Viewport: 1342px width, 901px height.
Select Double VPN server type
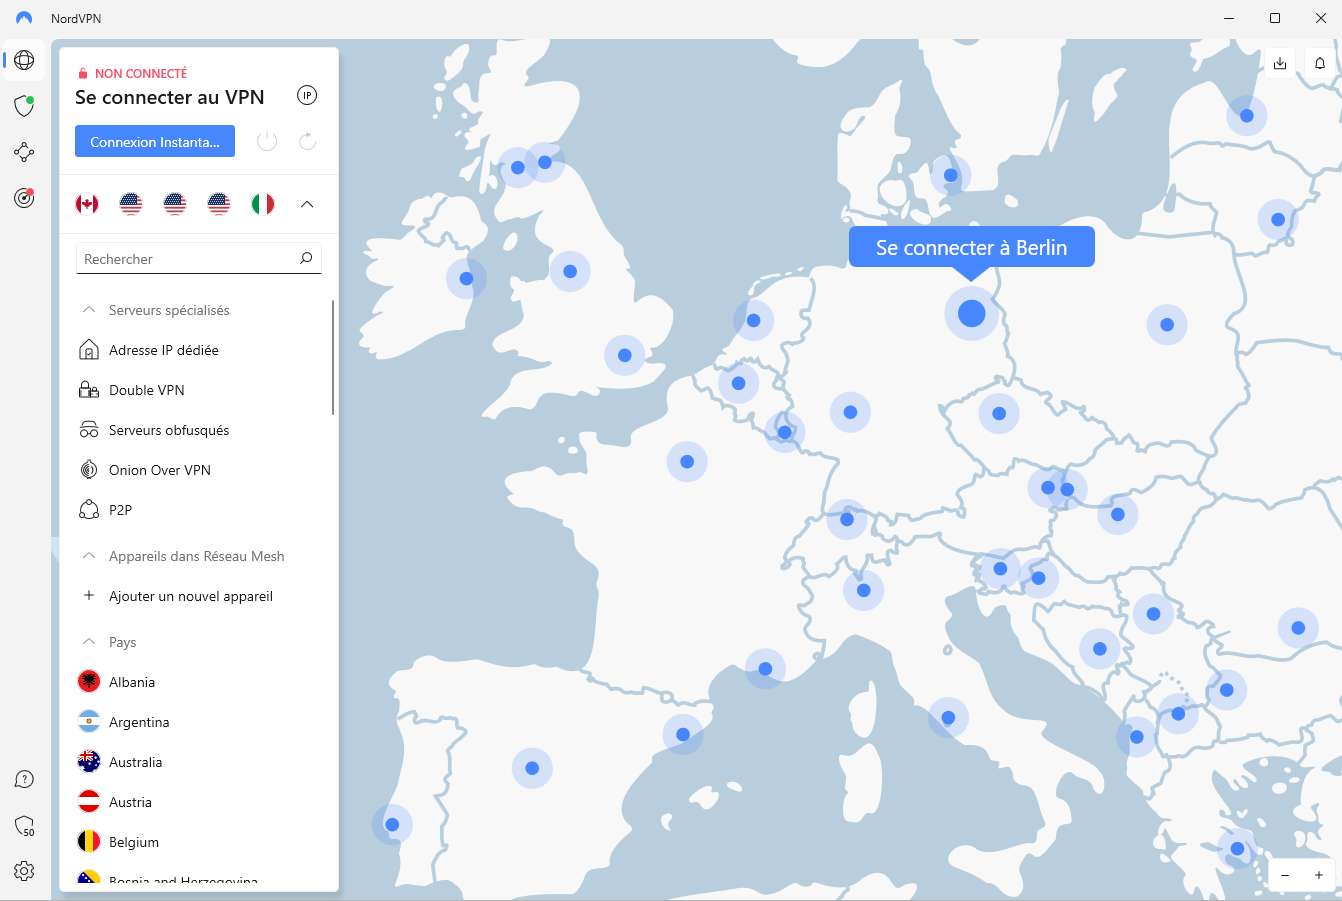pyautogui.click(x=146, y=390)
